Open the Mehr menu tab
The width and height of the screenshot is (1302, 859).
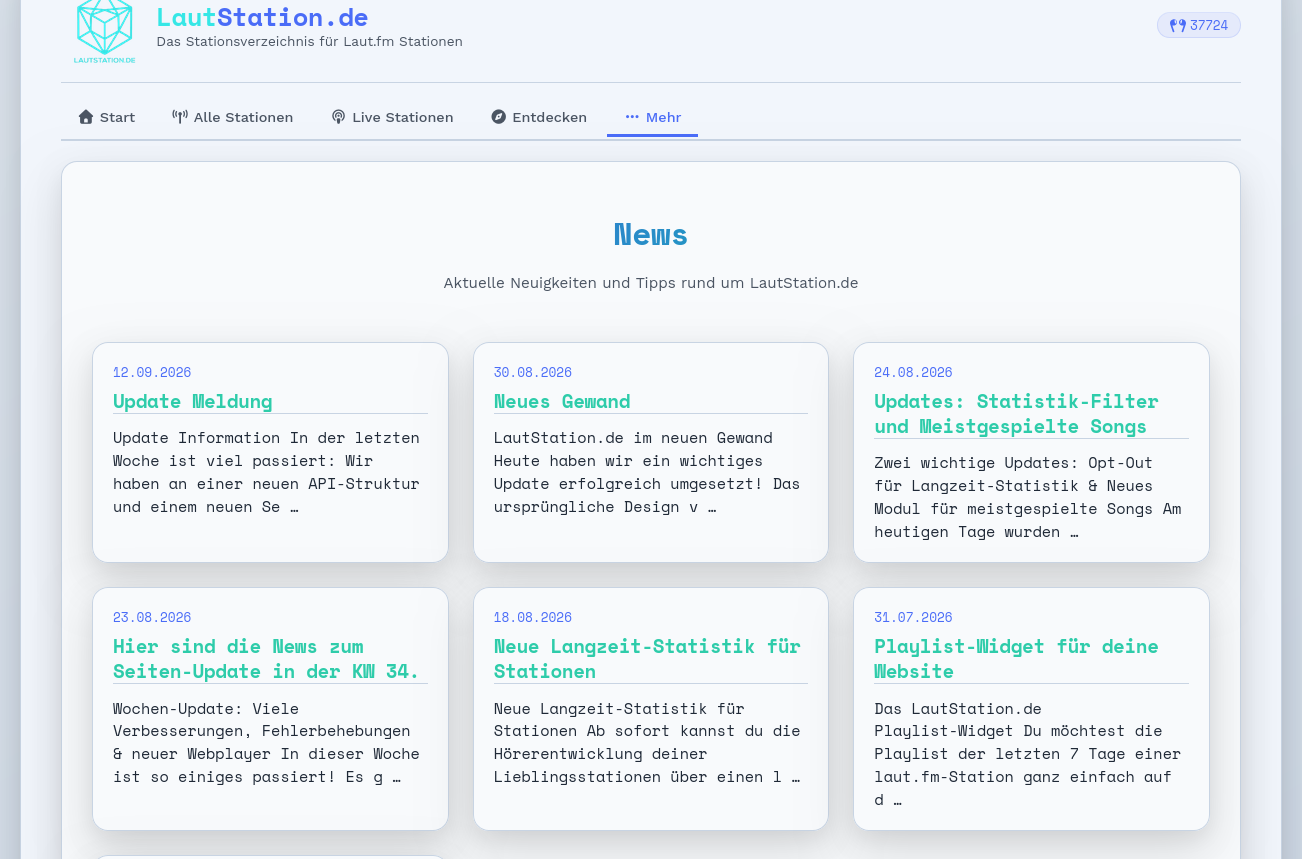click(653, 117)
